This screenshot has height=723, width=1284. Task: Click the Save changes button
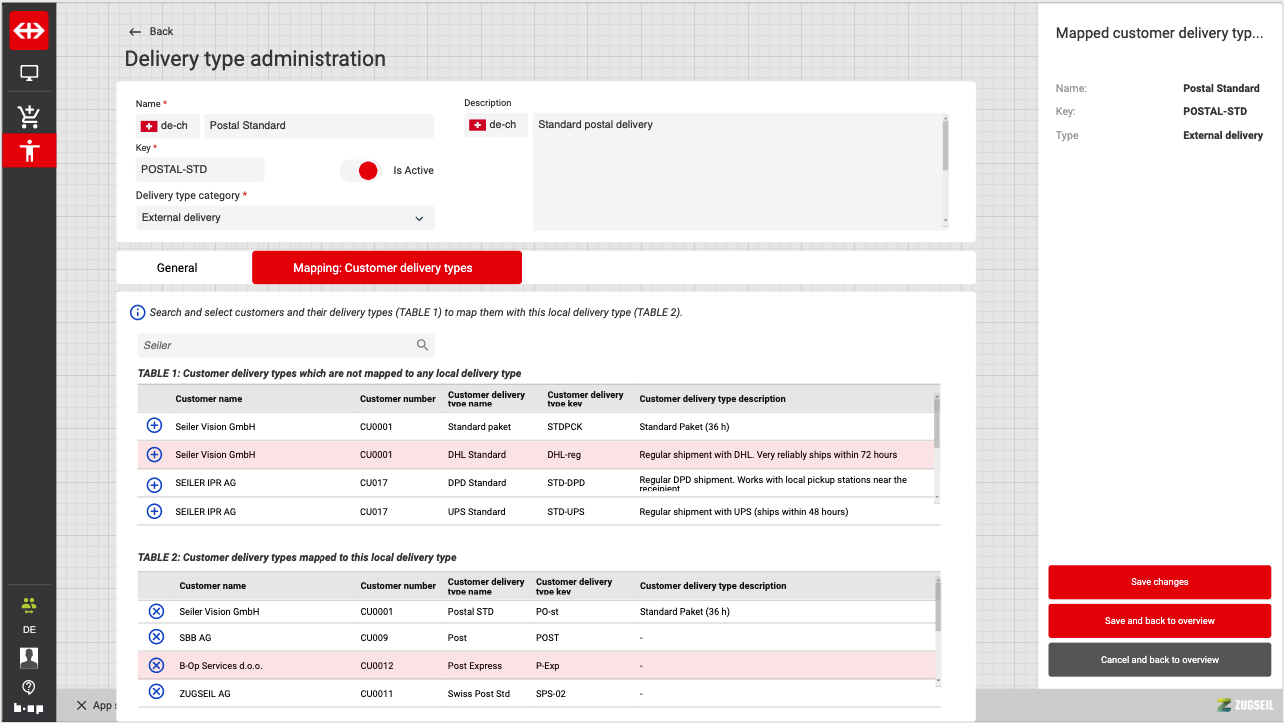click(1159, 582)
